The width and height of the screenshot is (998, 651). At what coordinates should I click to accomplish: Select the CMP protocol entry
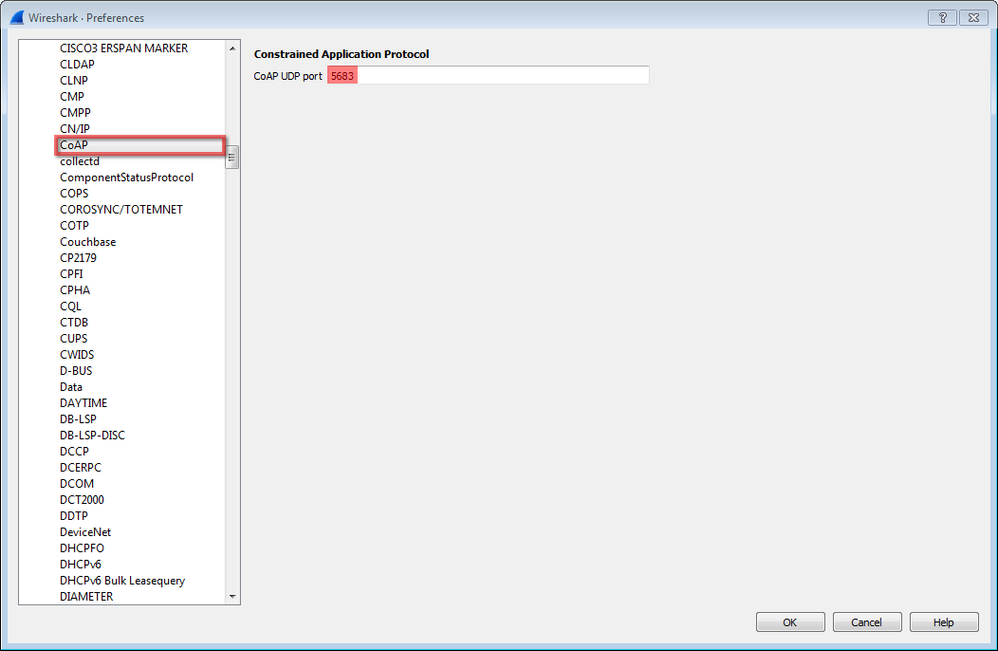click(72, 97)
